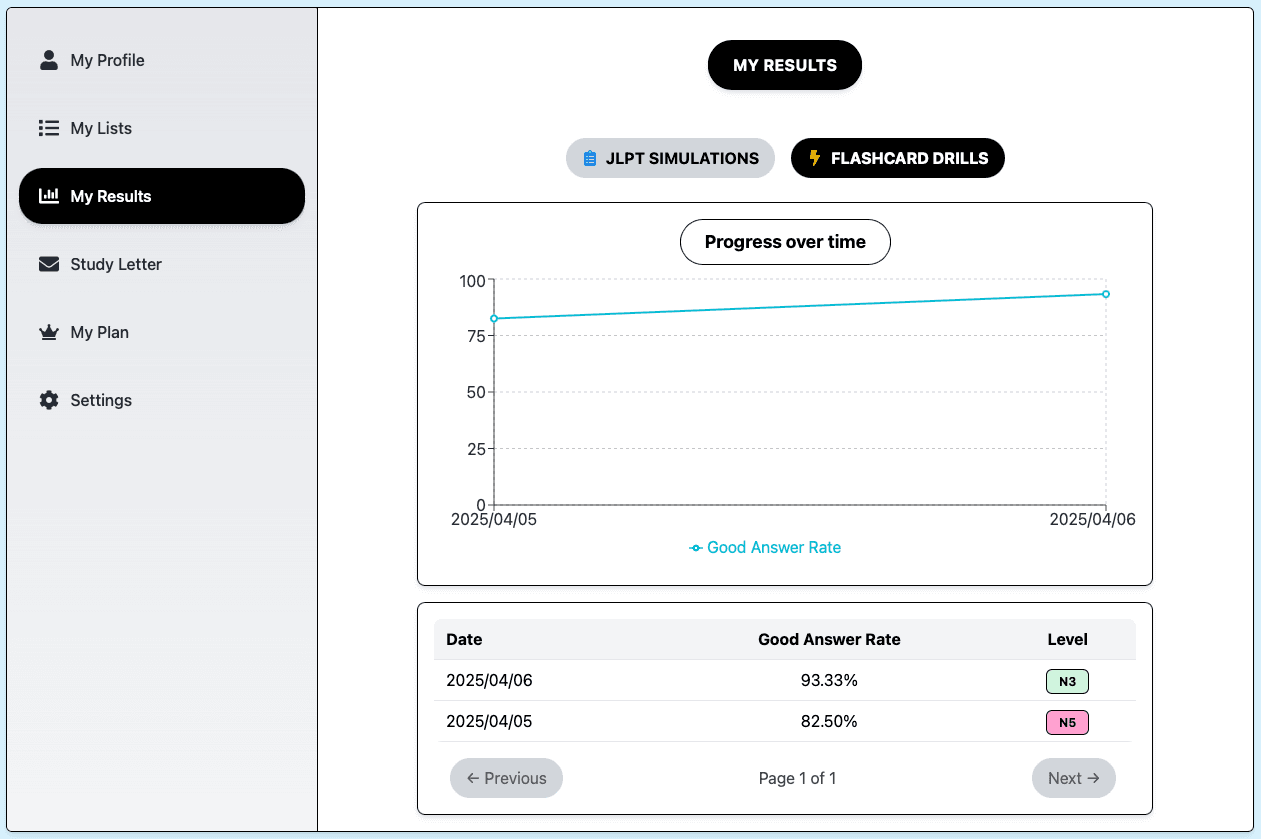This screenshot has width=1261, height=839.
Task: Go to the My Plan page
Action: 99,332
